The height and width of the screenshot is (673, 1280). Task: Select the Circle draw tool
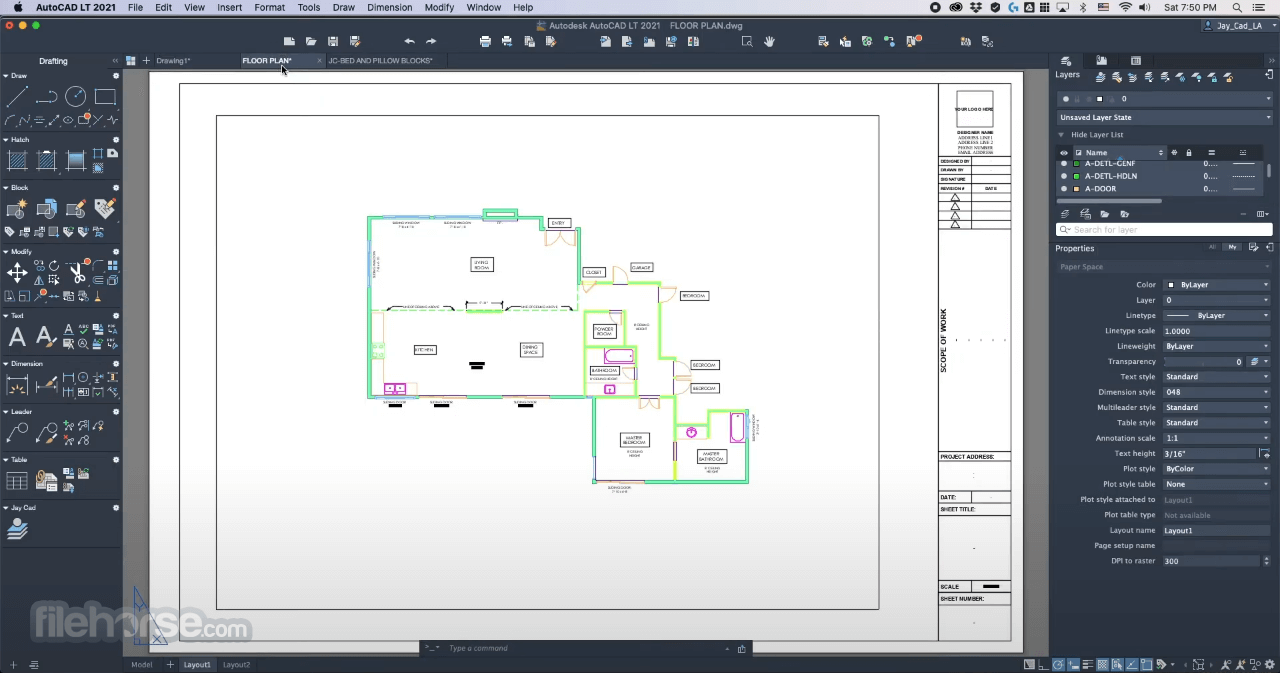pyautogui.click(x=76, y=97)
